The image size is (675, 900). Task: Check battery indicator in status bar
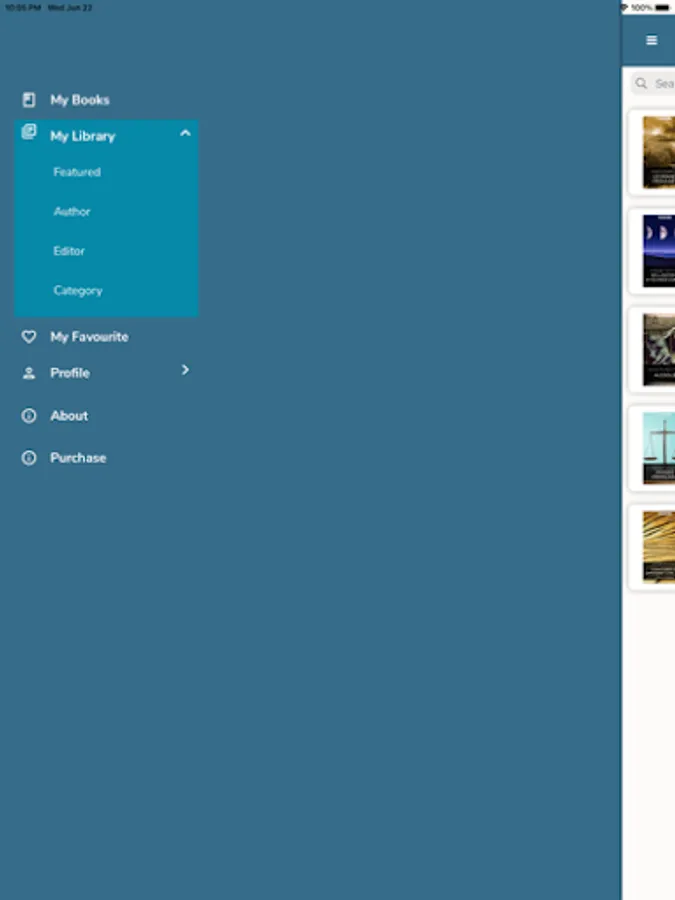pyautogui.click(x=662, y=8)
